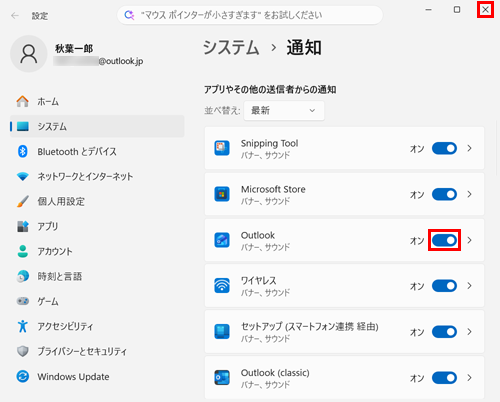Viewport: 500px width, 402px height.
Task: Click the セットアップ app icon
Action: pyautogui.click(x=222, y=332)
